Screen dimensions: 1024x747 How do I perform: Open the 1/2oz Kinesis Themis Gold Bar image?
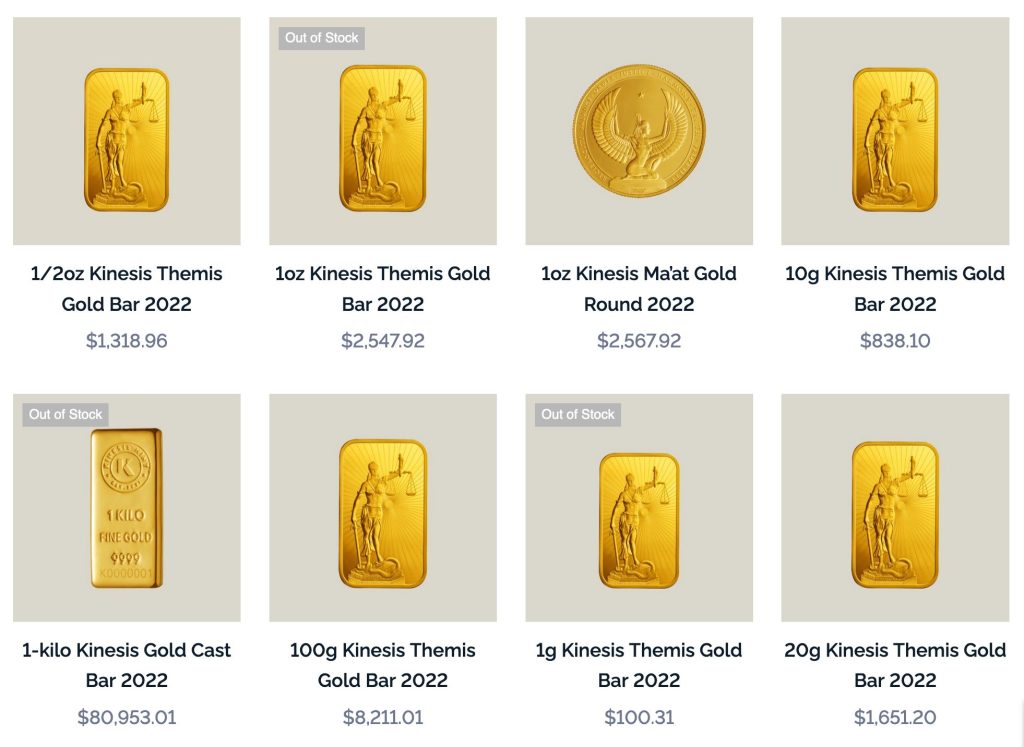coord(126,138)
